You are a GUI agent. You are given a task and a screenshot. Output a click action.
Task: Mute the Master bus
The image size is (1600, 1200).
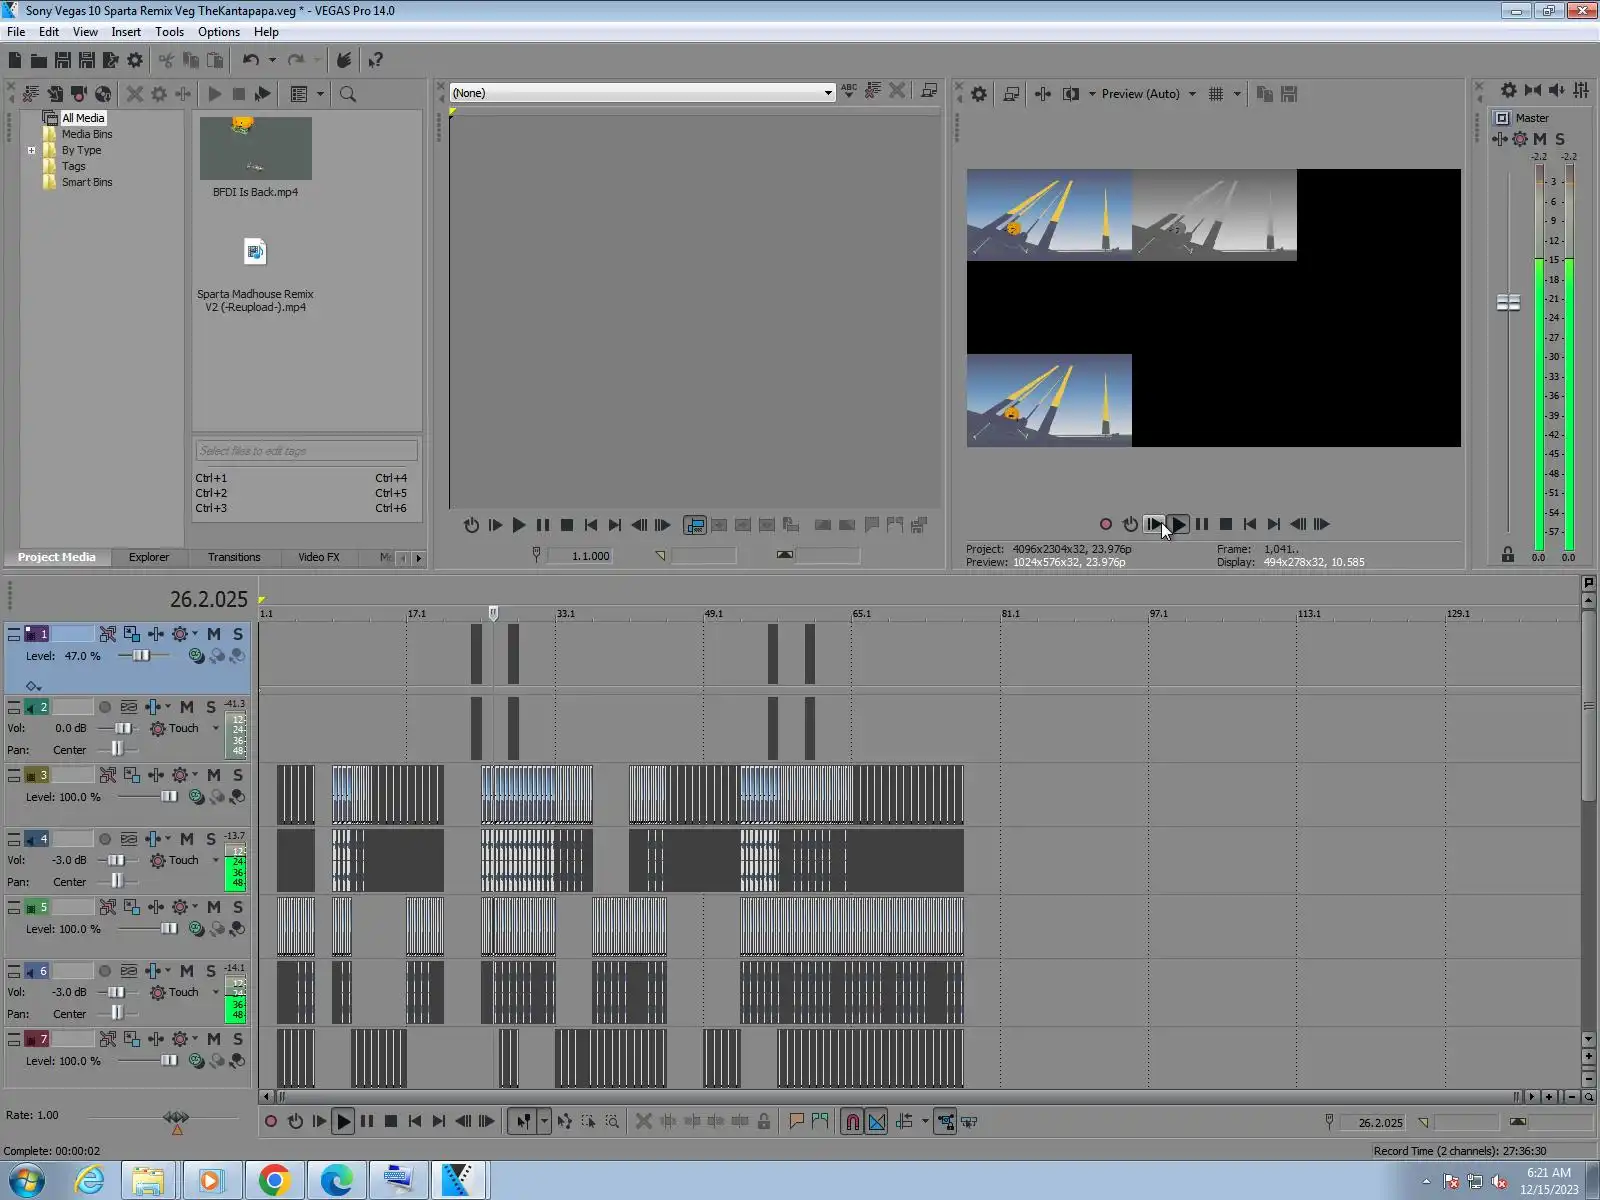tap(1540, 139)
